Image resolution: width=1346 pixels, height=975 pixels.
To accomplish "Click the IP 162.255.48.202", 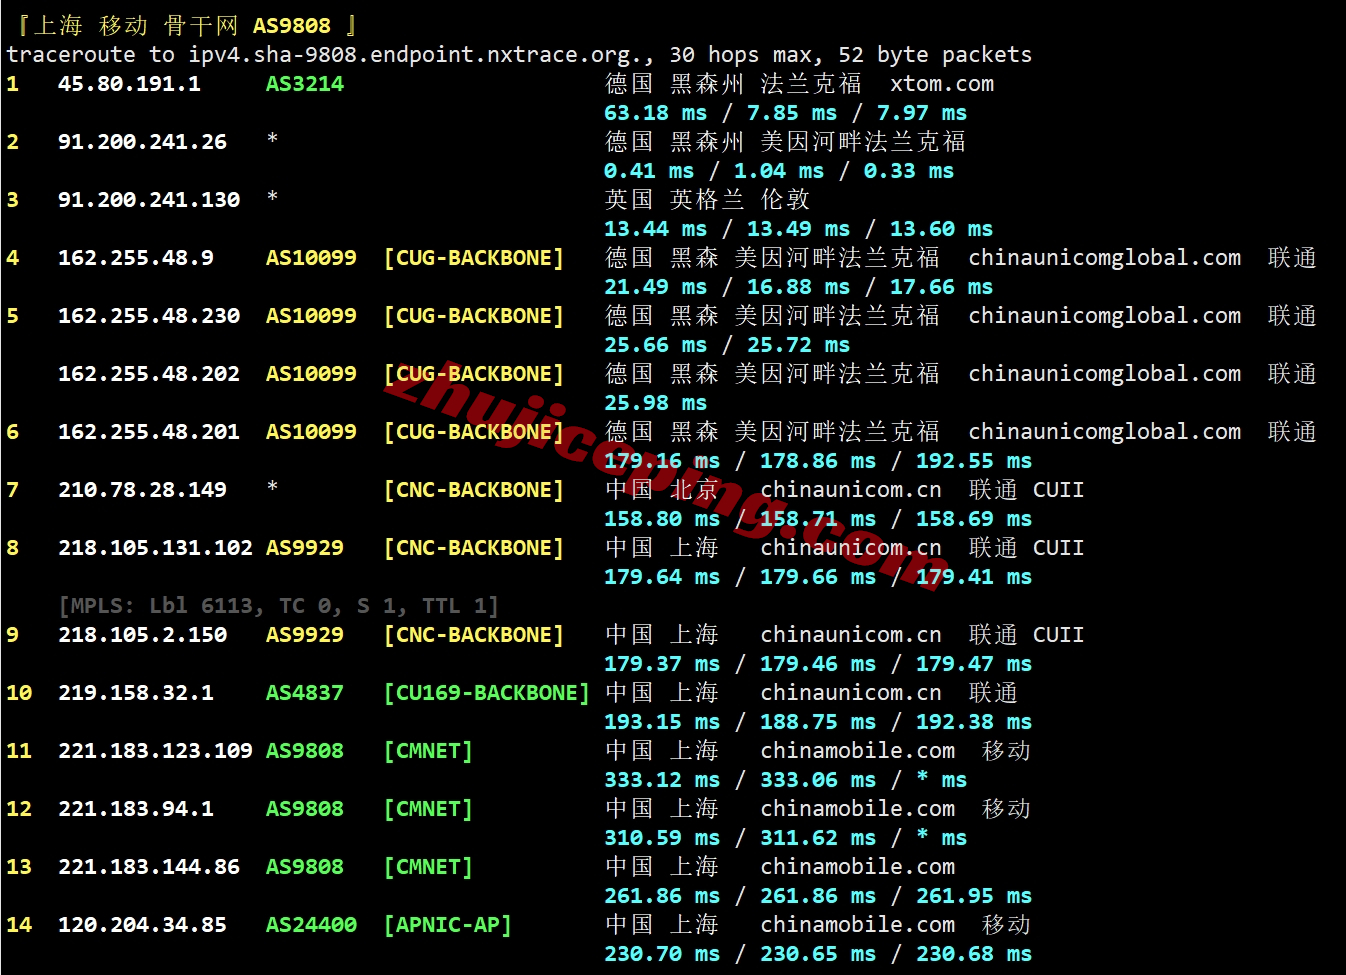I will (149, 374).
